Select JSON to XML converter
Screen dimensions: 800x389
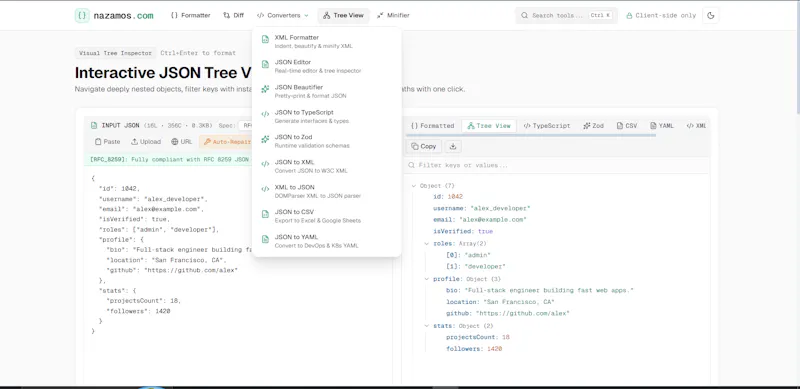coord(327,166)
